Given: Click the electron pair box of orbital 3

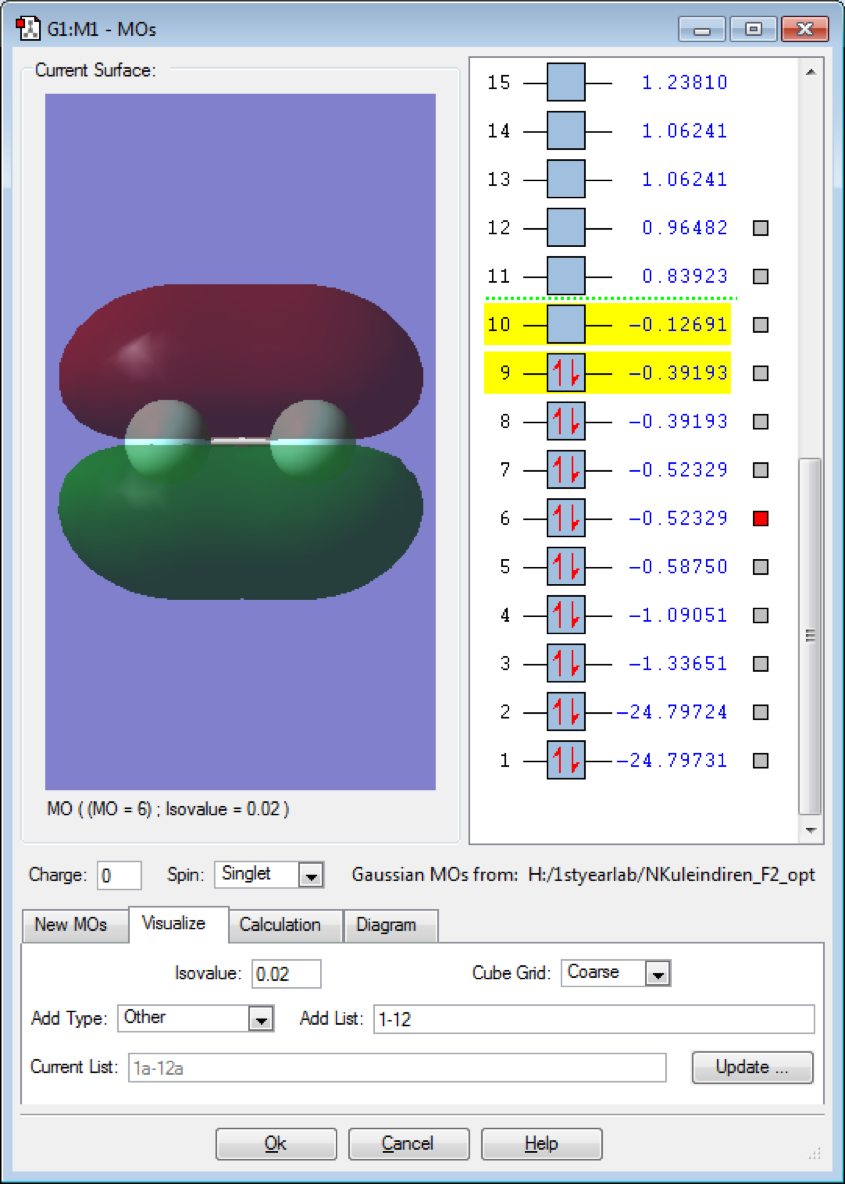Looking at the screenshot, I should (566, 663).
